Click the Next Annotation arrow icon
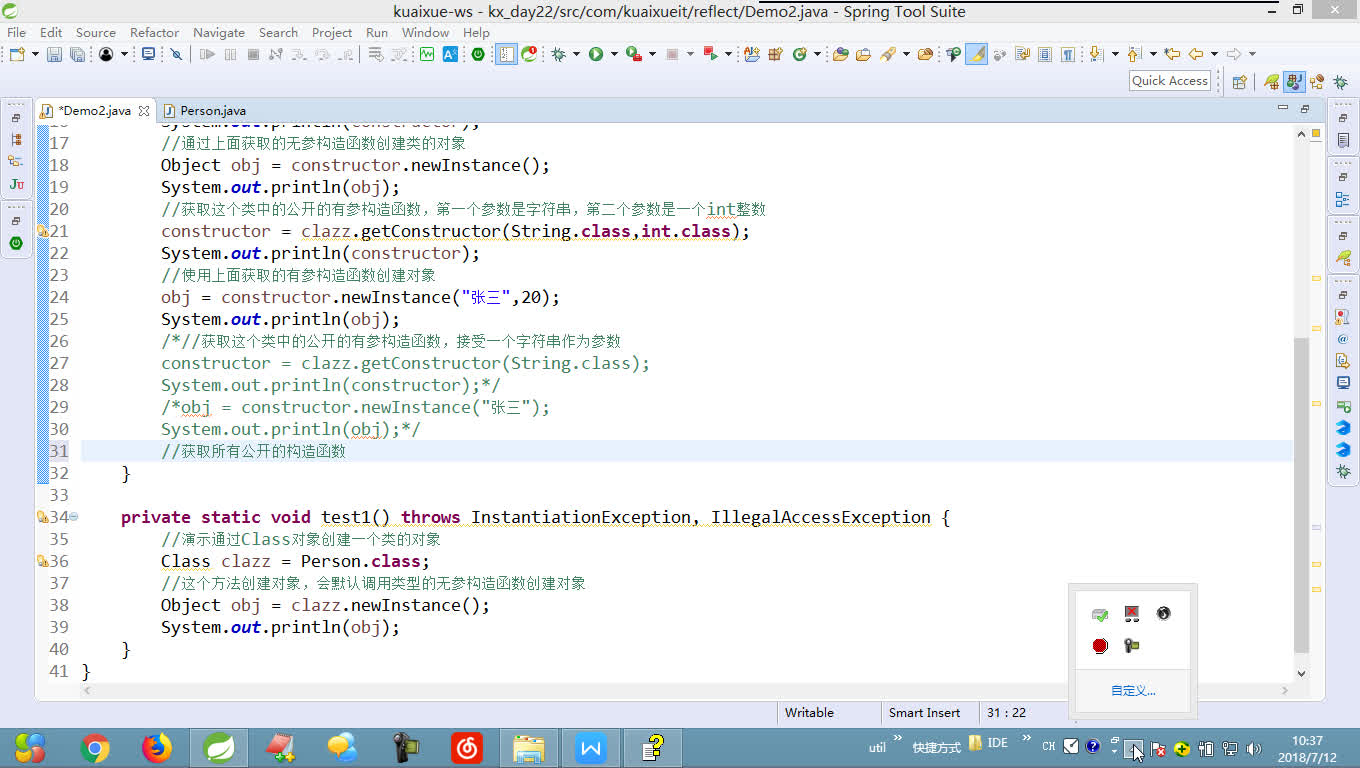This screenshot has width=1360, height=768. pos(1096,54)
